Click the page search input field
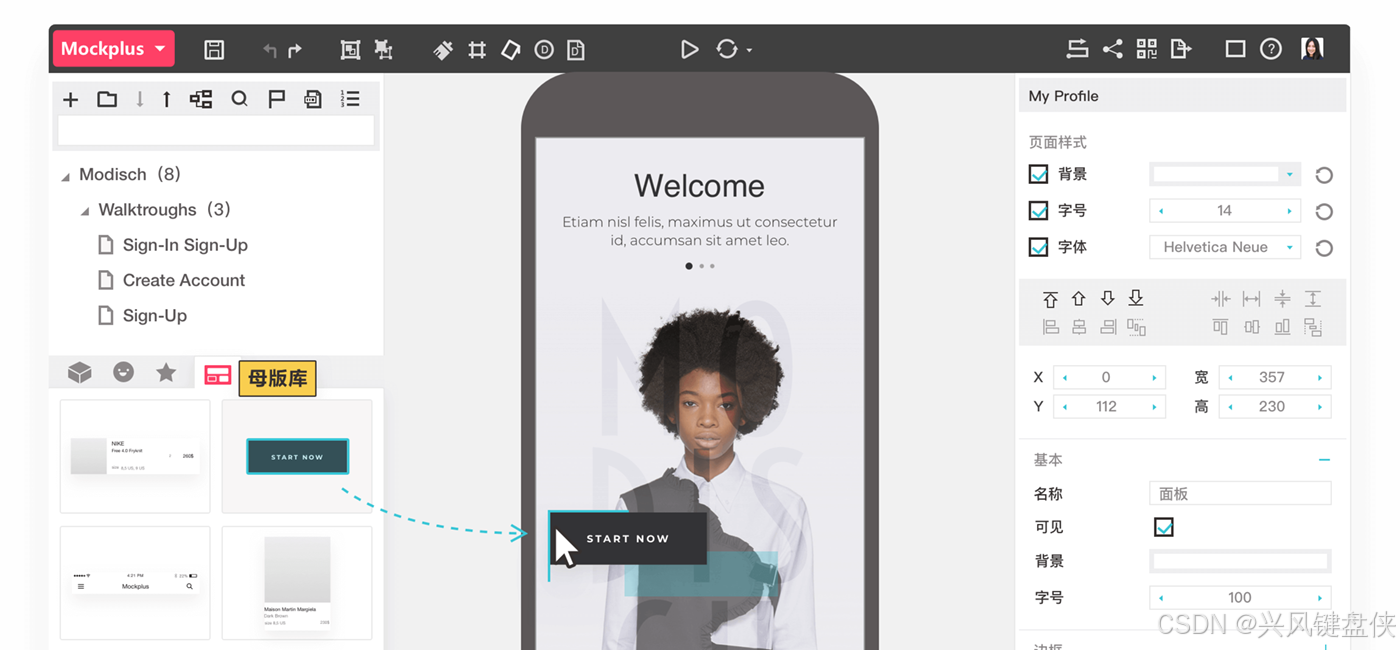Viewport: 1400px width, 650px height. (x=216, y=130)
